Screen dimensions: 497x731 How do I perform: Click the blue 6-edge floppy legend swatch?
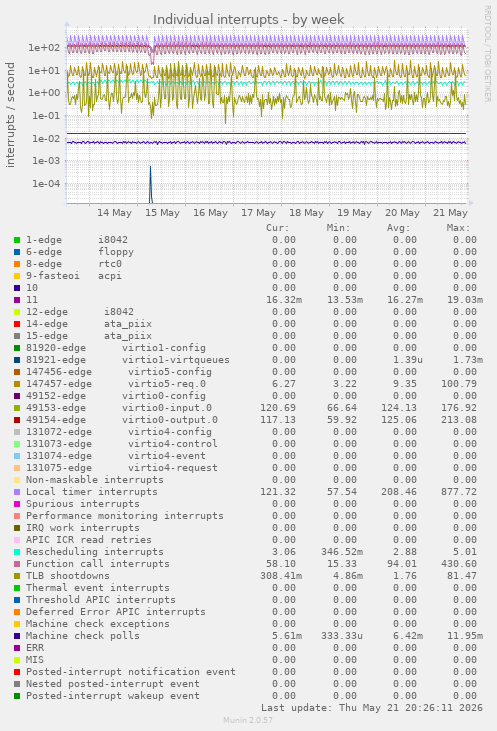tap(17, 252)
